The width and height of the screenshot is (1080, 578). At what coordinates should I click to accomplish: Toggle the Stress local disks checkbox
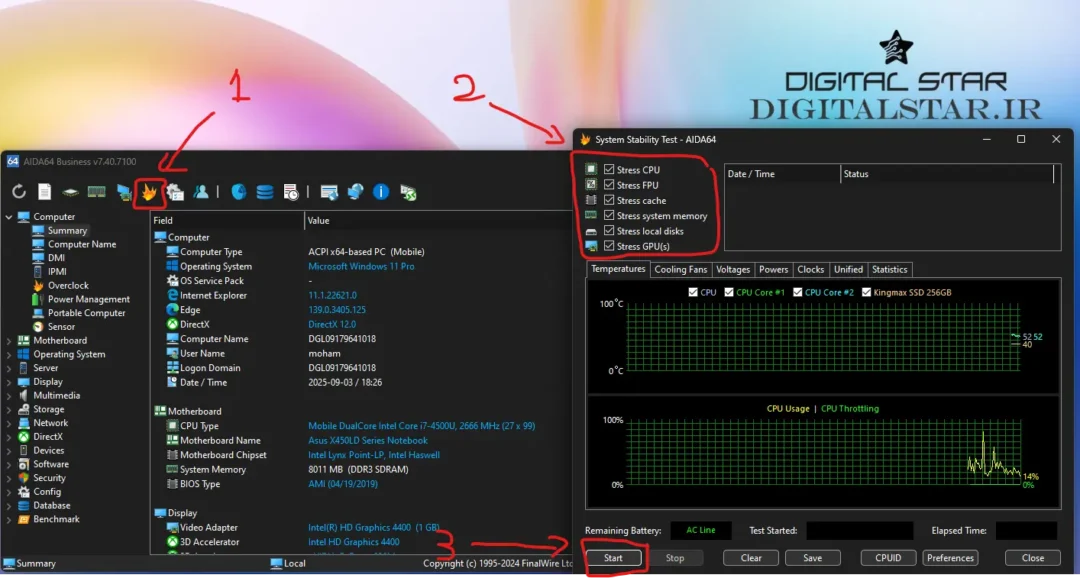tap(609, 231)
